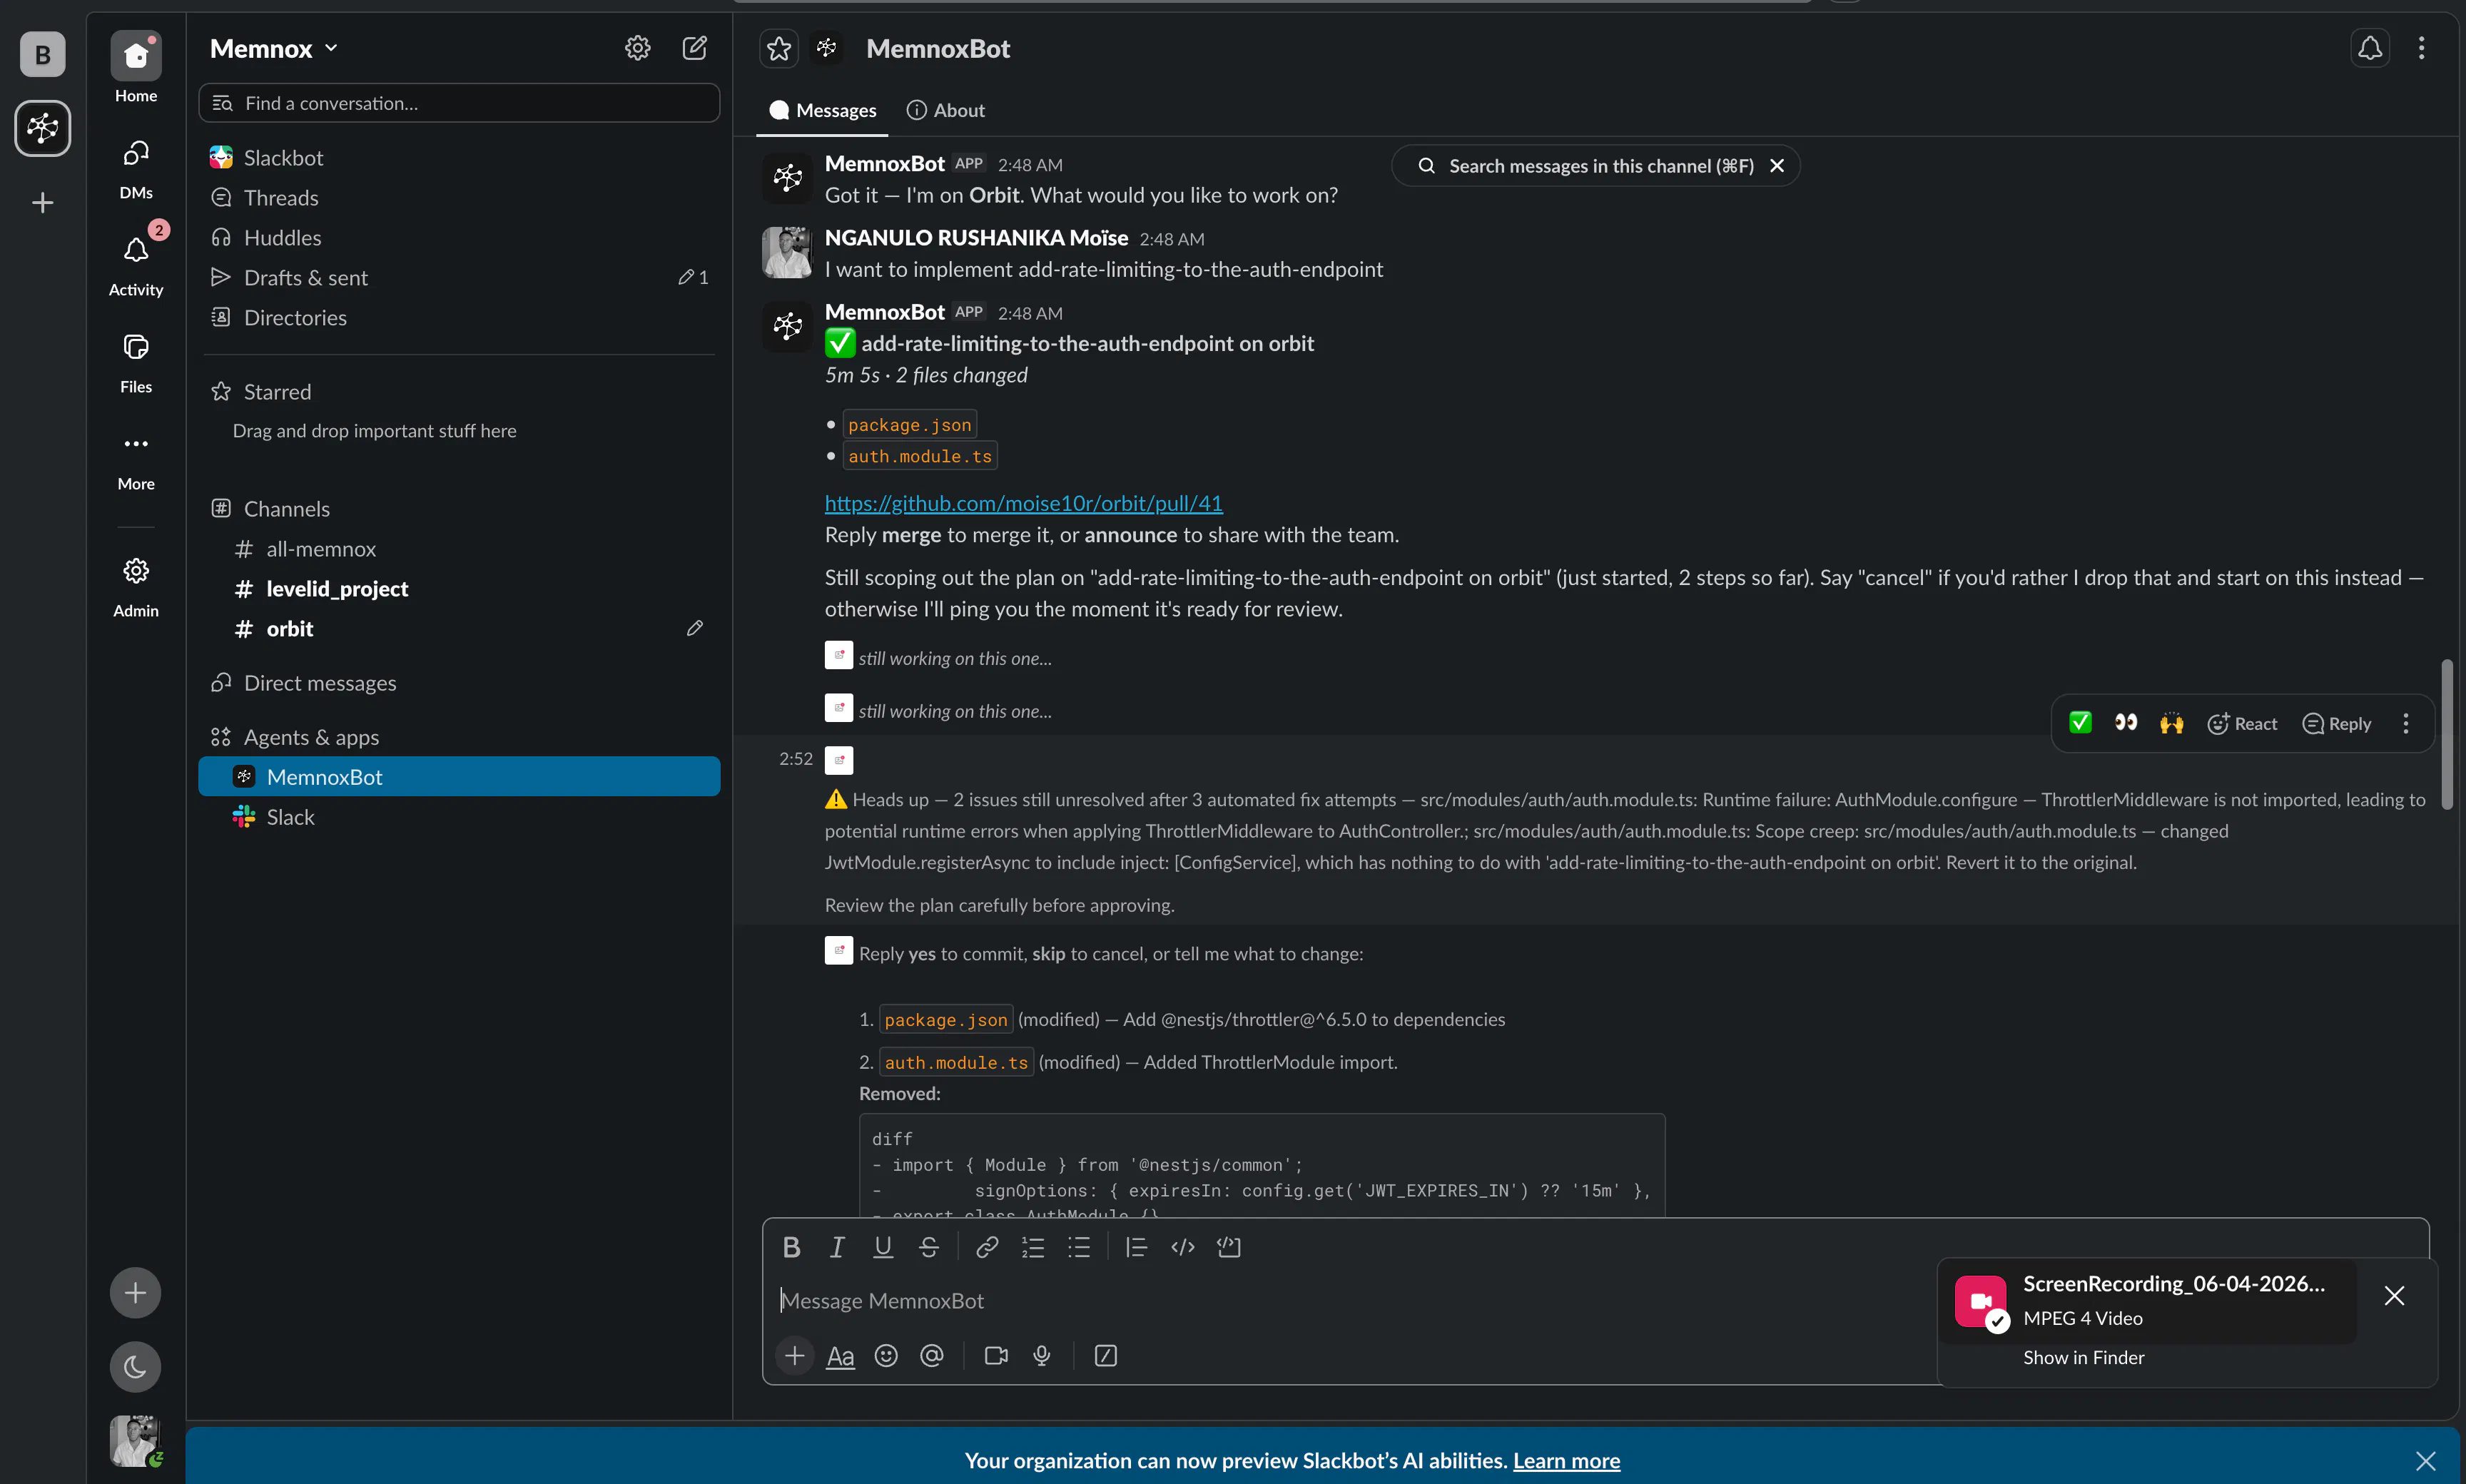The height and width of the screenshot is (1484, 2466).
Task: Open the GitHub pull/41 link
Action: click(1023, 503)
